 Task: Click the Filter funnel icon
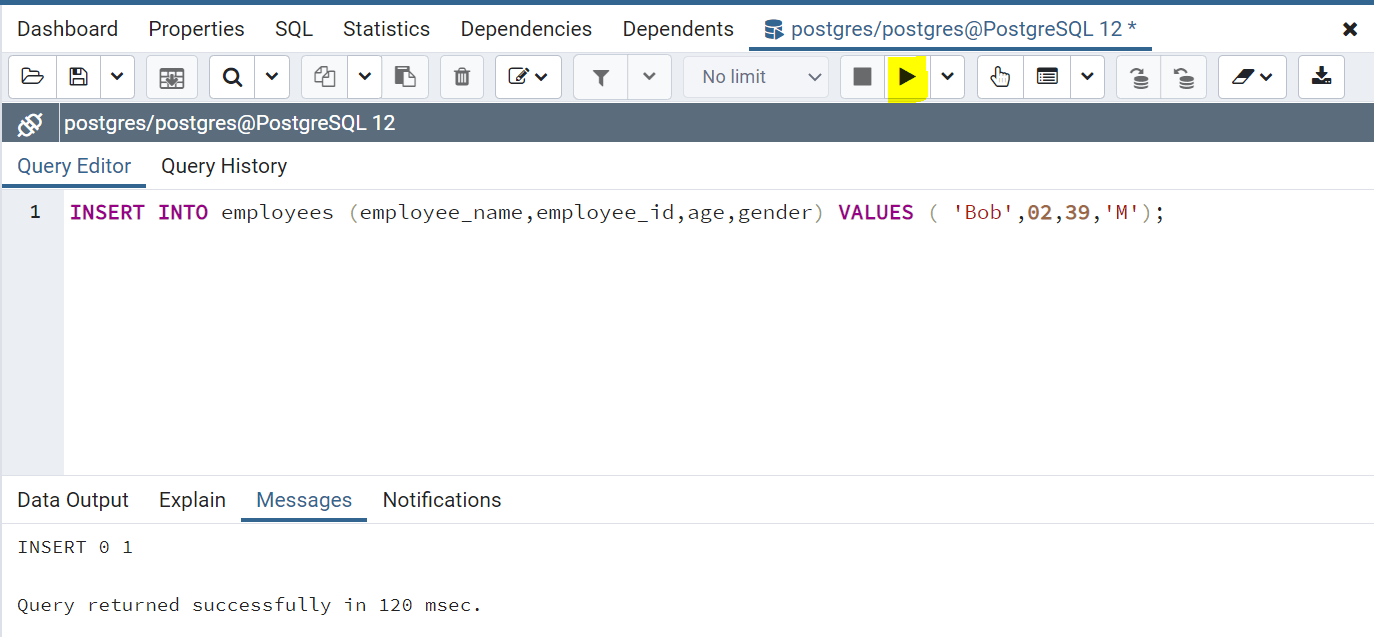click(601, 77)
